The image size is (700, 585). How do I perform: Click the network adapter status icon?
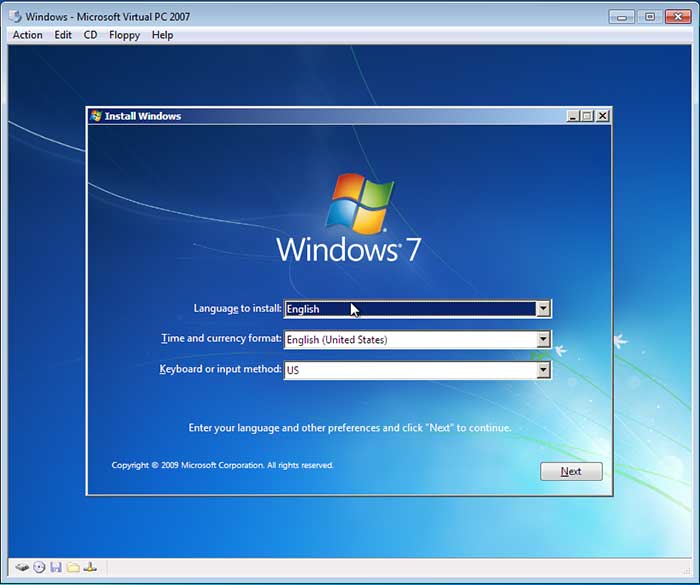coord(90,568)
